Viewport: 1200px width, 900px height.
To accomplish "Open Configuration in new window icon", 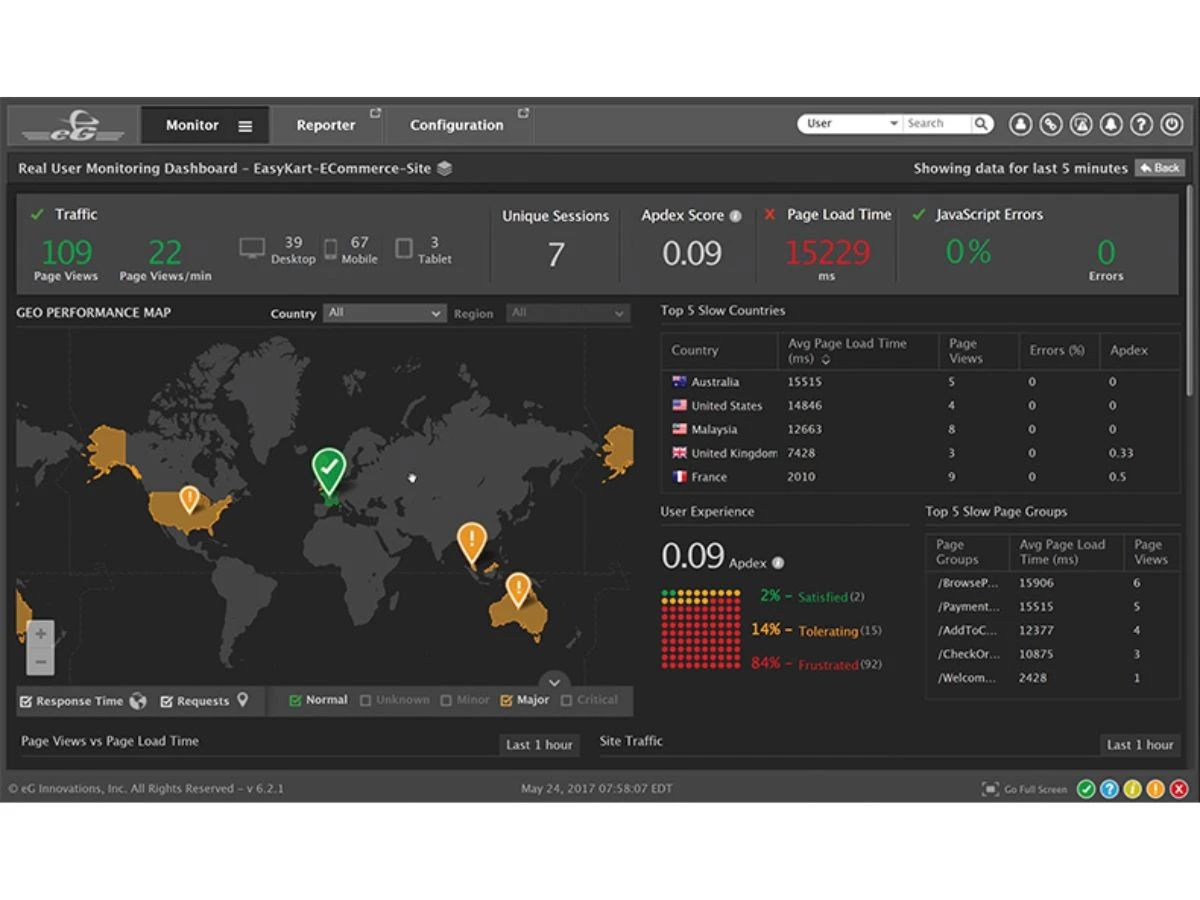I will click(523, 114).
